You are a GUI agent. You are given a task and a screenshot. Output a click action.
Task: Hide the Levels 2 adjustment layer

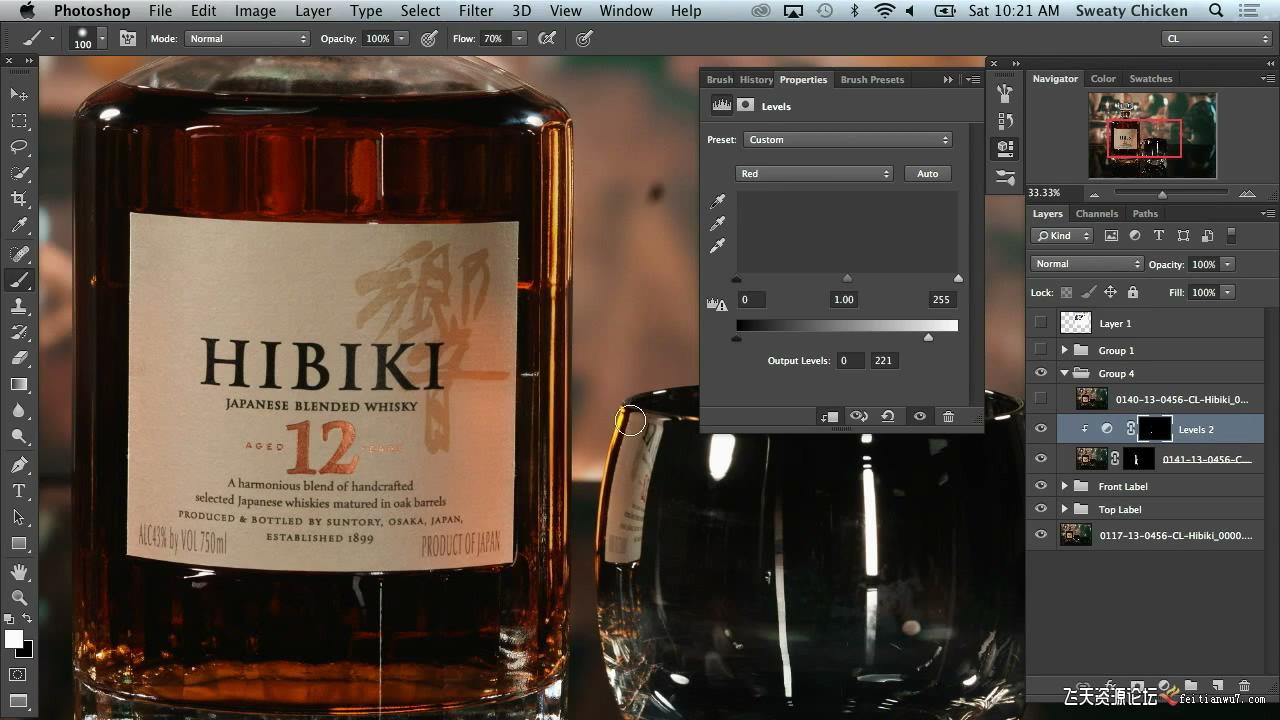click(x=1041, y=429)
